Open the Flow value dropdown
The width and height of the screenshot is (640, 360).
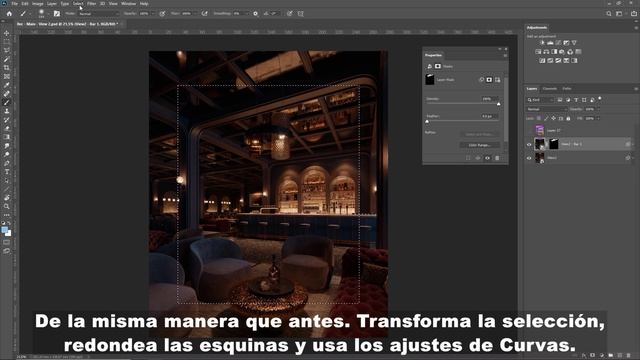point(196,13)
